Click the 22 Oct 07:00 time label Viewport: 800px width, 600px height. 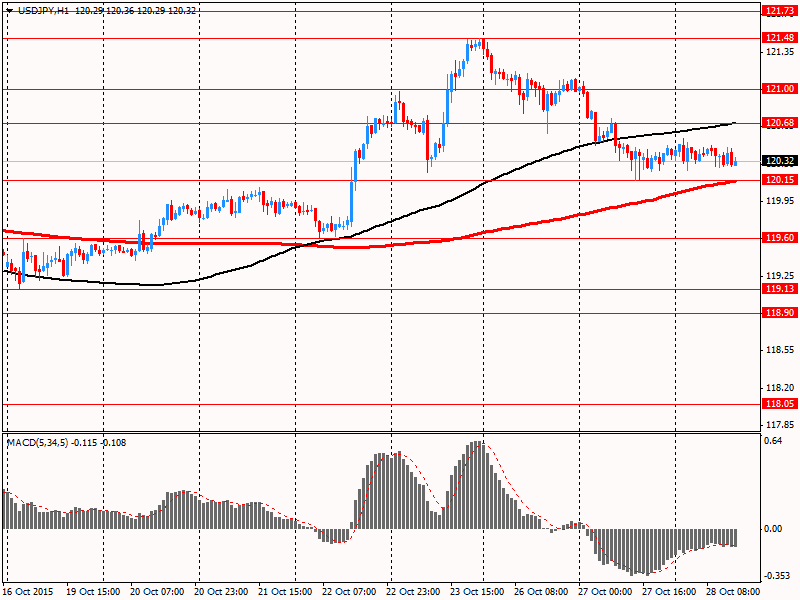(349, 592)
